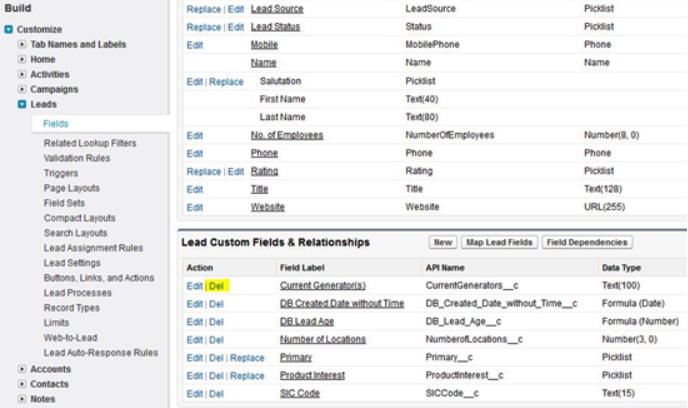Open the Lead Status field link
688x408 pixels.
275,26
